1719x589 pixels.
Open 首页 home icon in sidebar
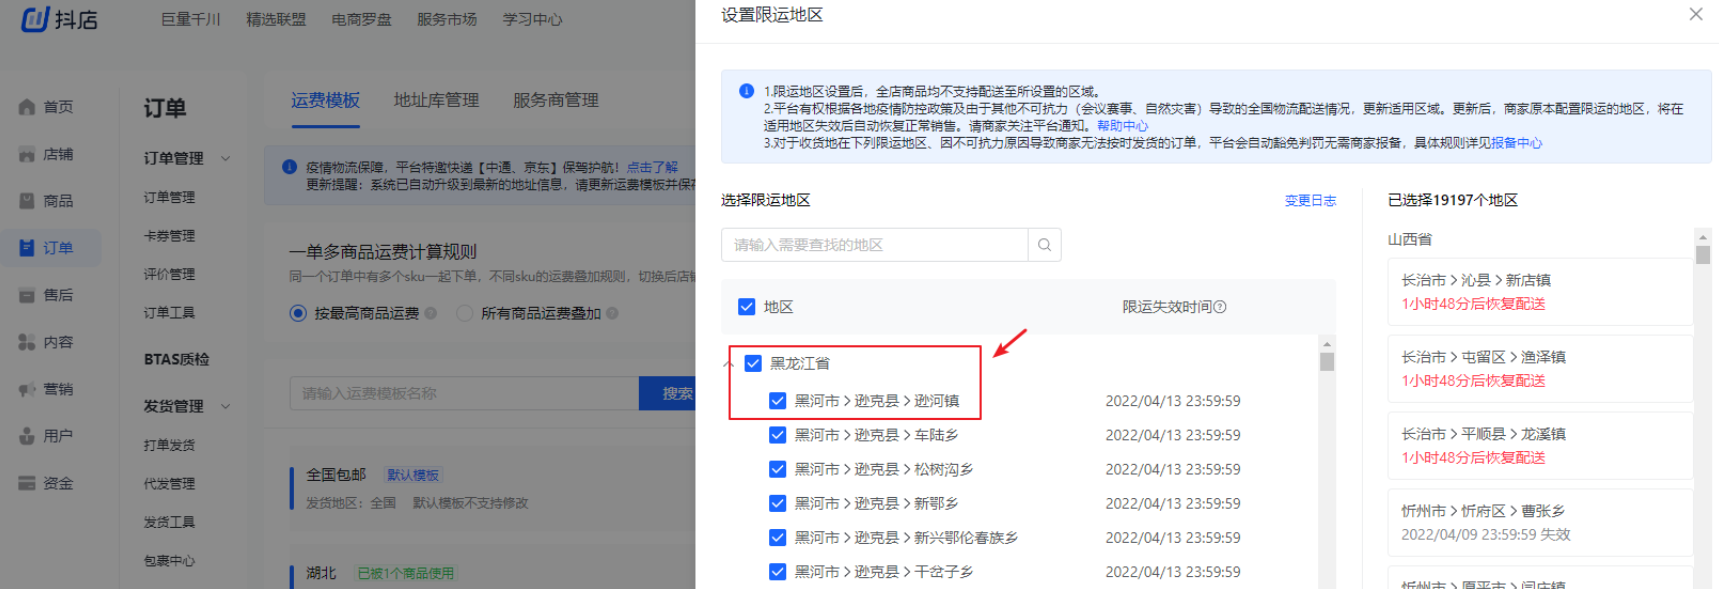(27, 107)
